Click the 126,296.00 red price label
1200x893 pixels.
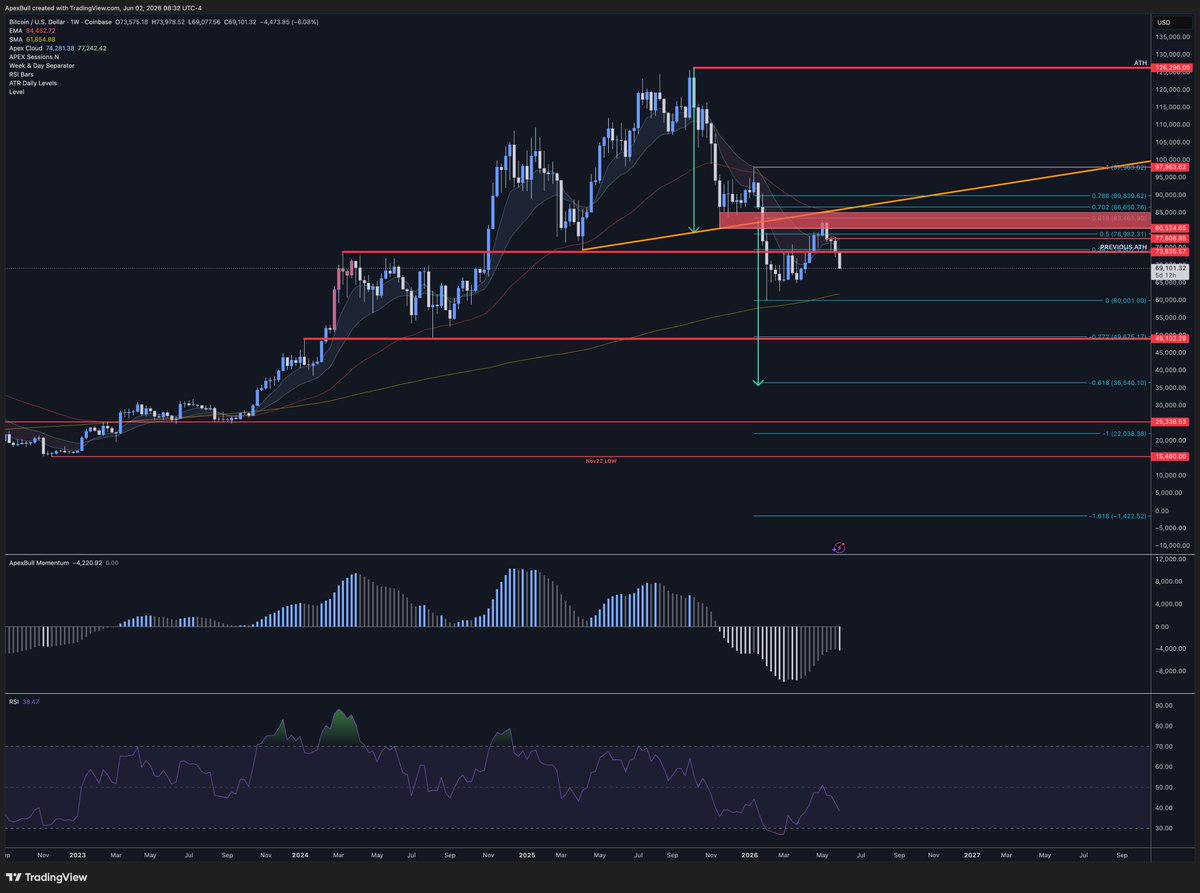(x=1170, y=67)
